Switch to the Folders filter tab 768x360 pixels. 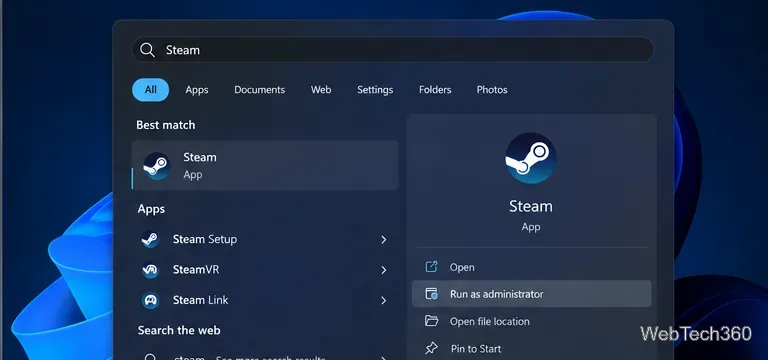(435, 90)
